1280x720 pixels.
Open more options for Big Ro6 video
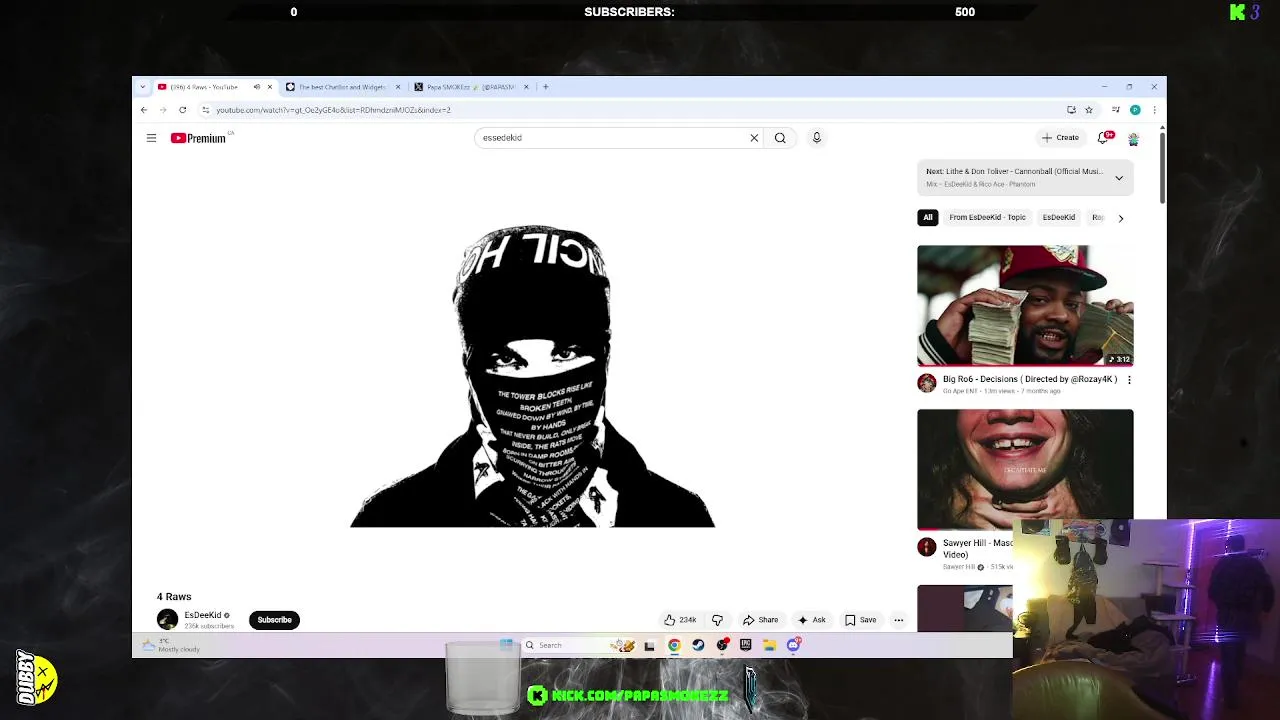pos(1129,380)
